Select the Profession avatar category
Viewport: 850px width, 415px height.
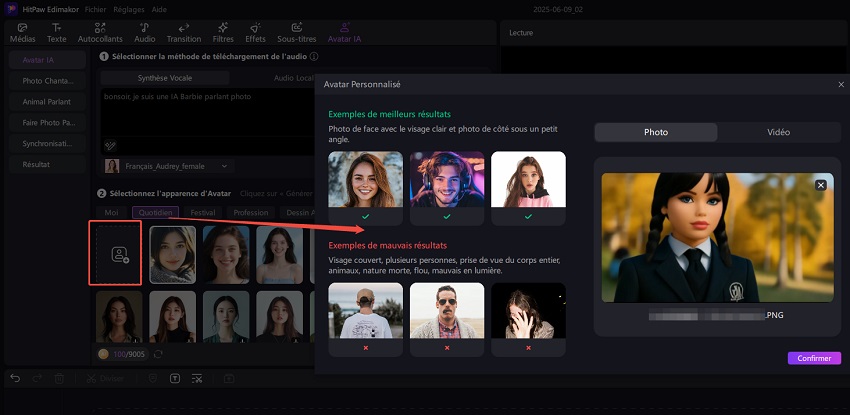coord(251,212)
